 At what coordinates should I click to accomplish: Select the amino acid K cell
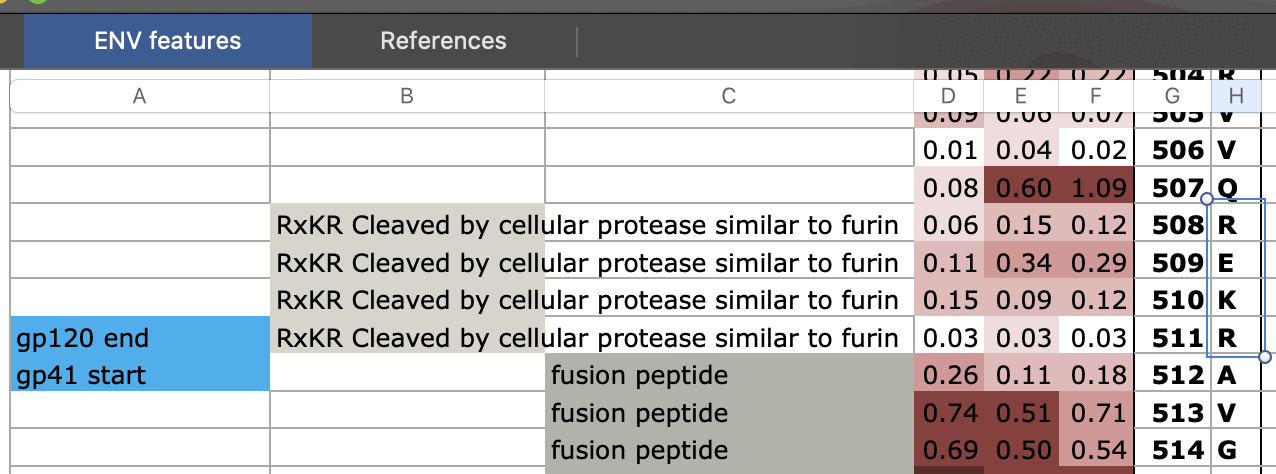click(1236, 300)
